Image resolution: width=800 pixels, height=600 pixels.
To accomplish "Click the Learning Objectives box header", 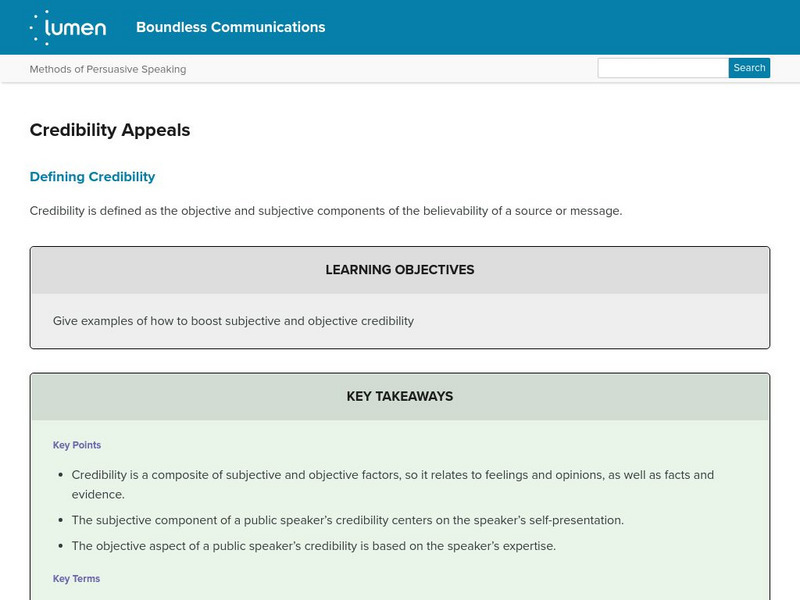I will coord(400,270).
